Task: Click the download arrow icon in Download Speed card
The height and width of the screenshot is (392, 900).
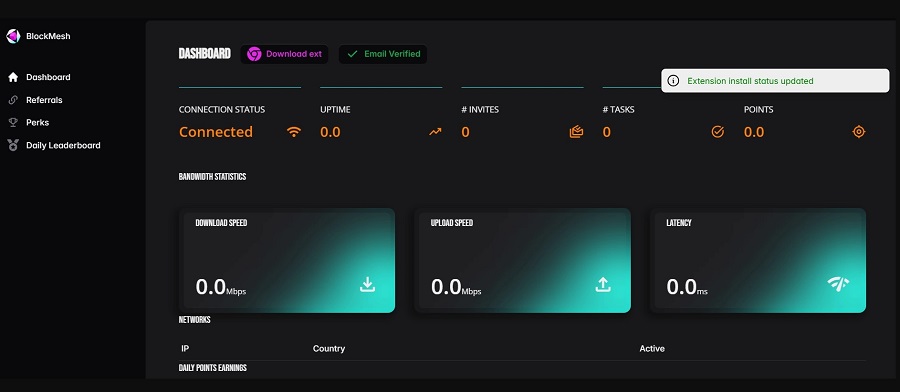Action: coord(367,285)
